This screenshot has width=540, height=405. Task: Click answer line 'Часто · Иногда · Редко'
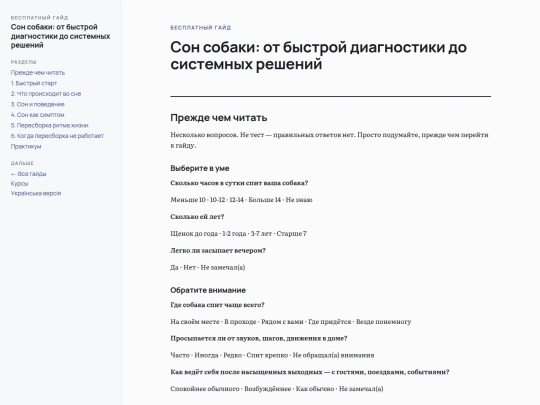coord(272,355)
